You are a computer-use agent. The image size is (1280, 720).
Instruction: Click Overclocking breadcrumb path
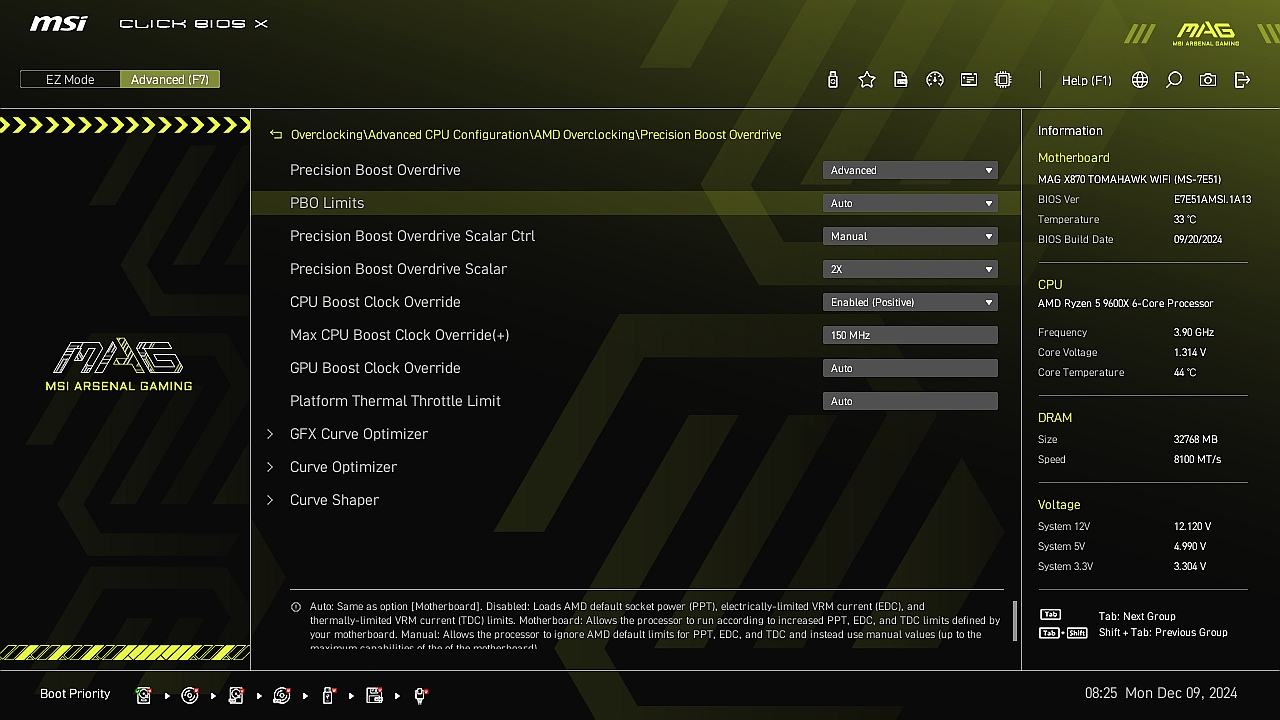click(327, 134)
